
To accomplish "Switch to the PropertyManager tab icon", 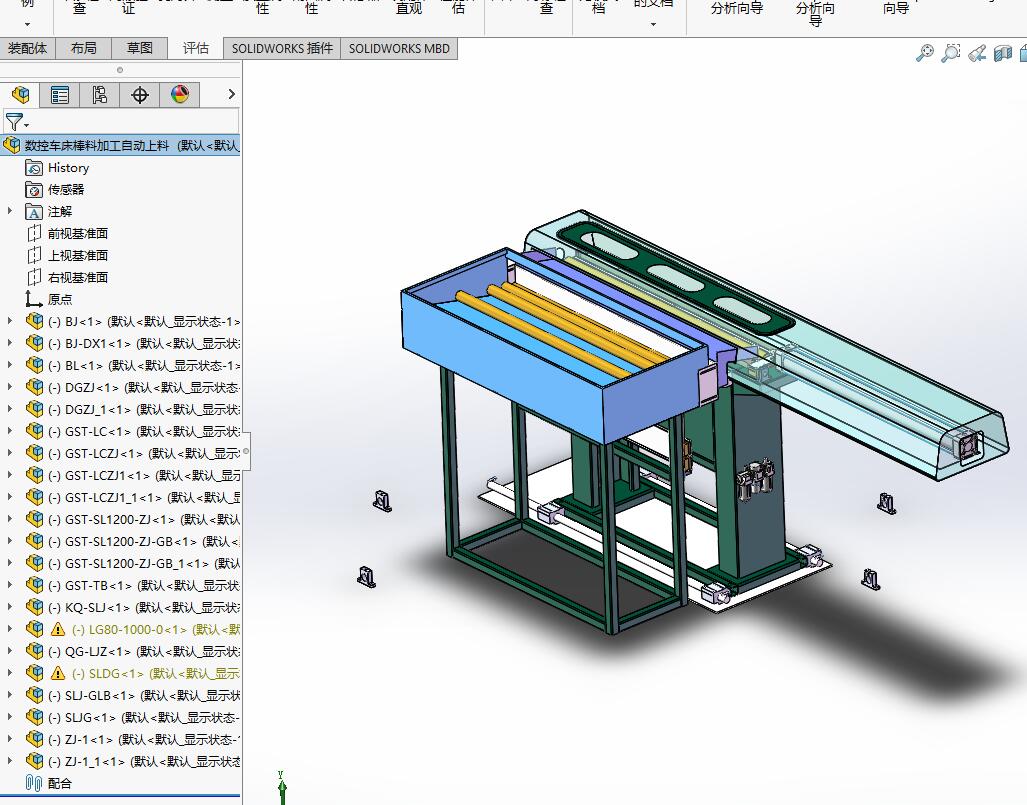I will point(60,95).
